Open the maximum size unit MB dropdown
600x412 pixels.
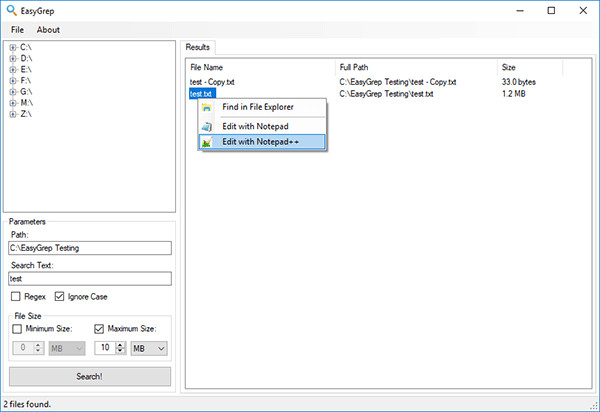tap(149, 348)
